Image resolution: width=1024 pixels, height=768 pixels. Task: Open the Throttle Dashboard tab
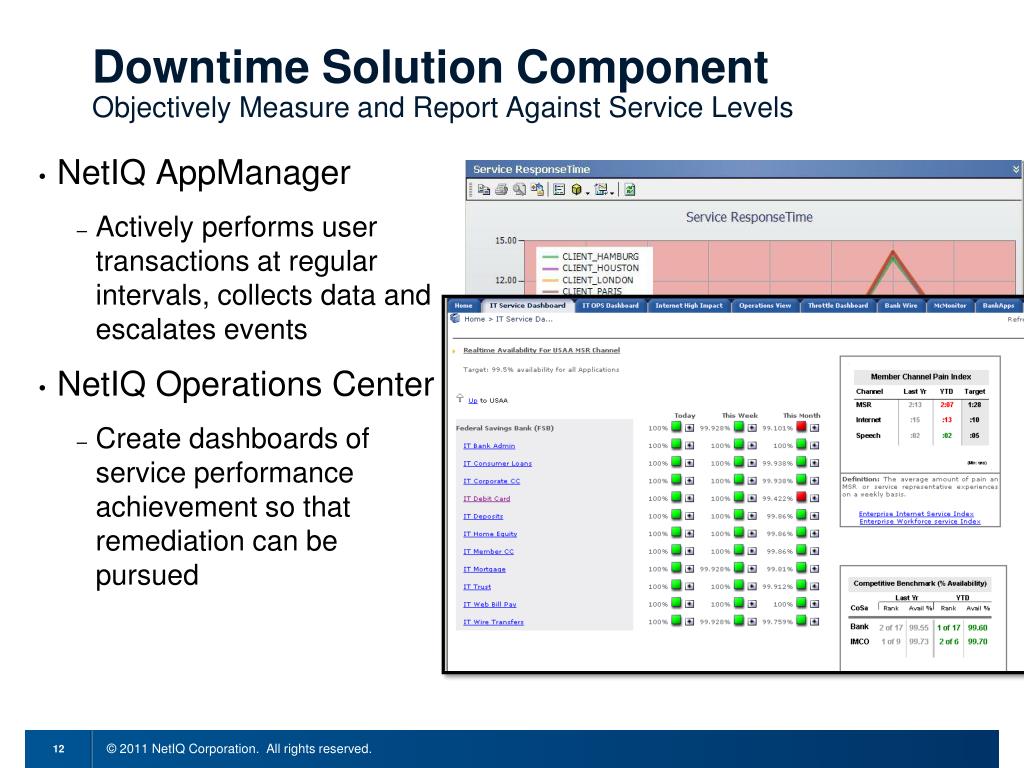838,306
